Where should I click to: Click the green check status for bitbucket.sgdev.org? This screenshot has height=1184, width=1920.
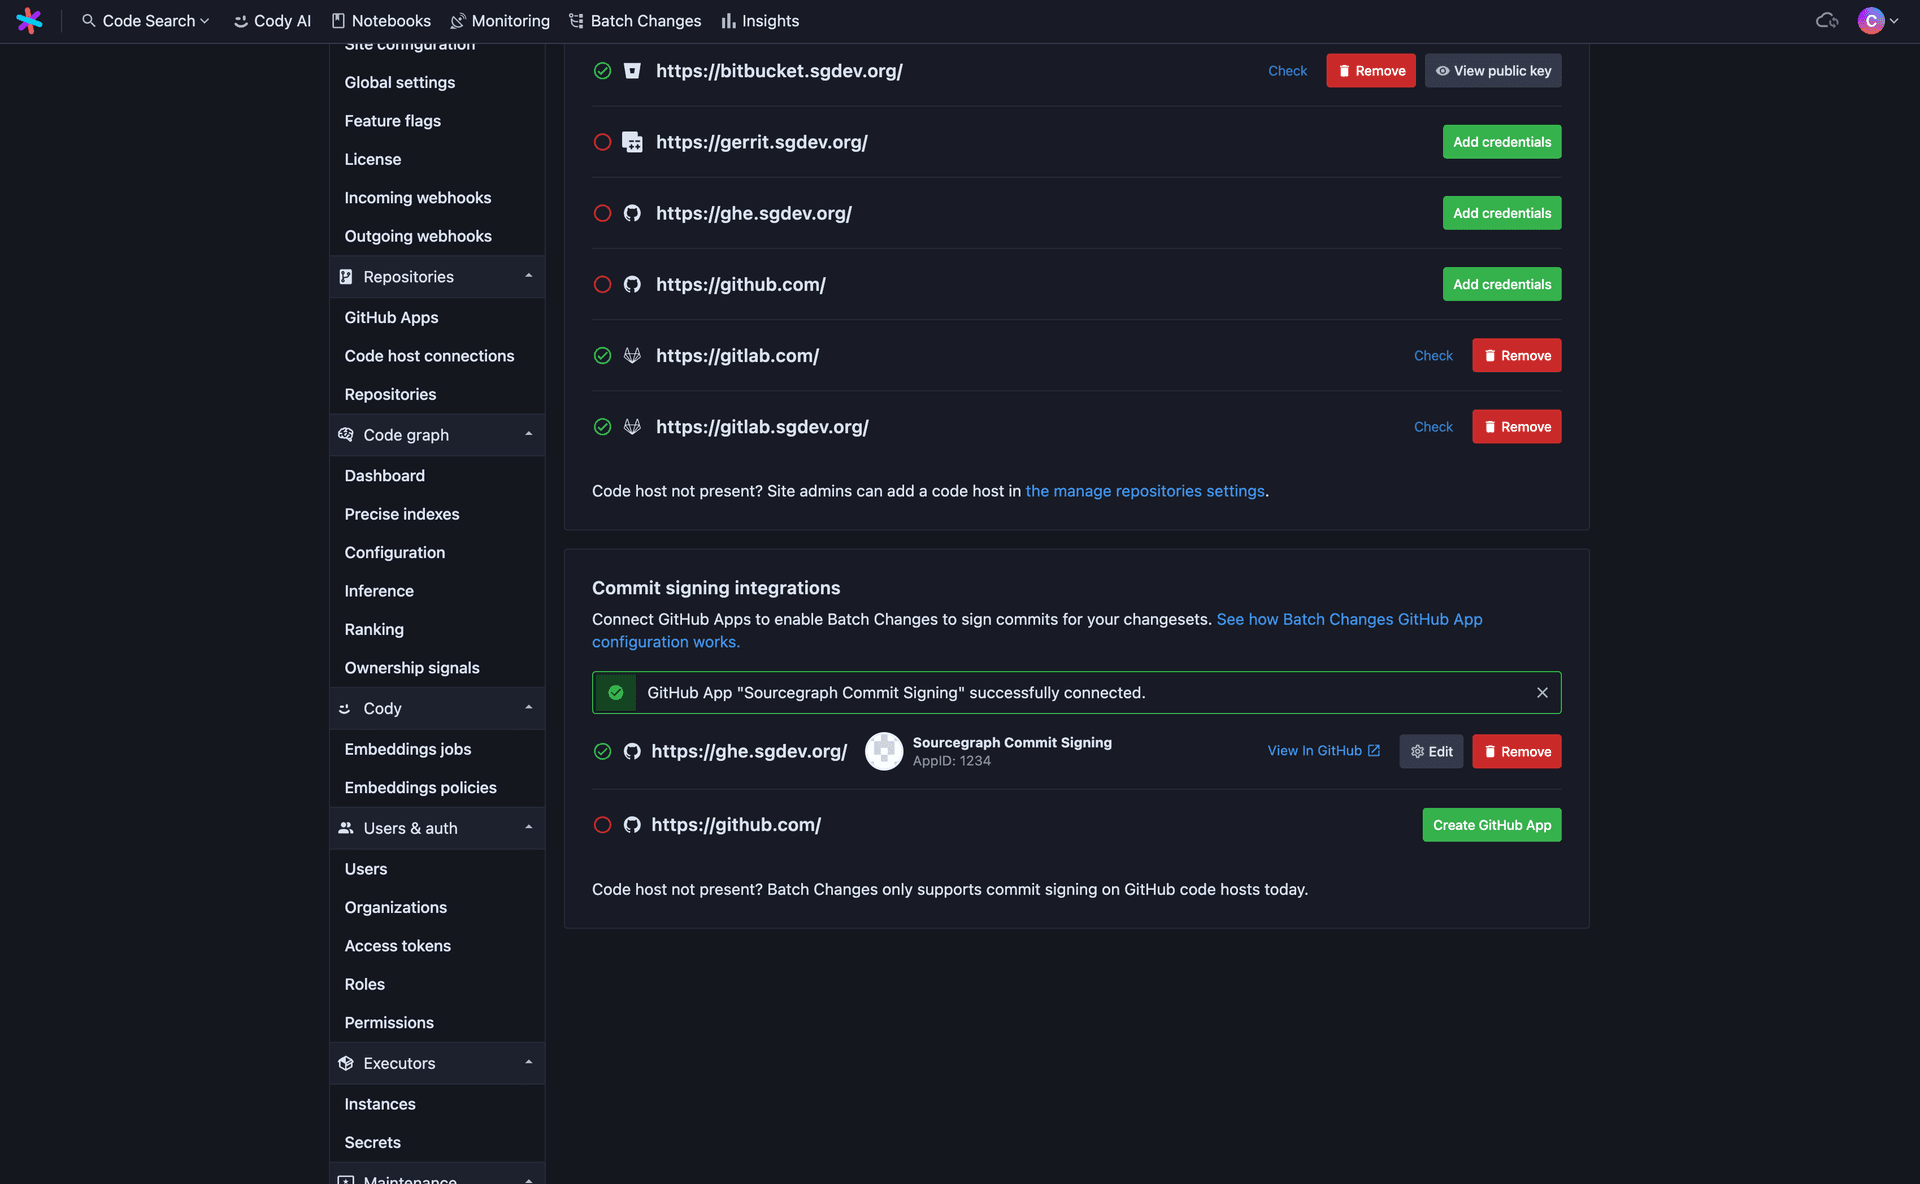click(602, 70)
